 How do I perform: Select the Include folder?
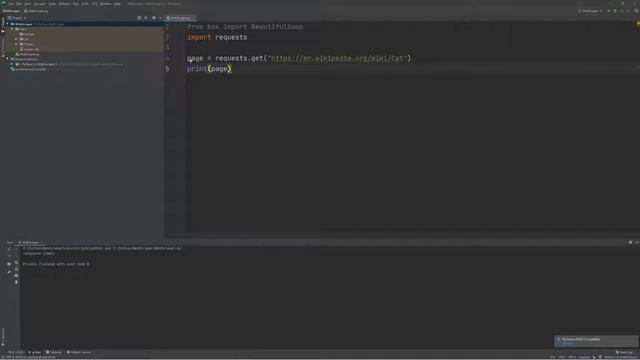[x=28, y=34]
